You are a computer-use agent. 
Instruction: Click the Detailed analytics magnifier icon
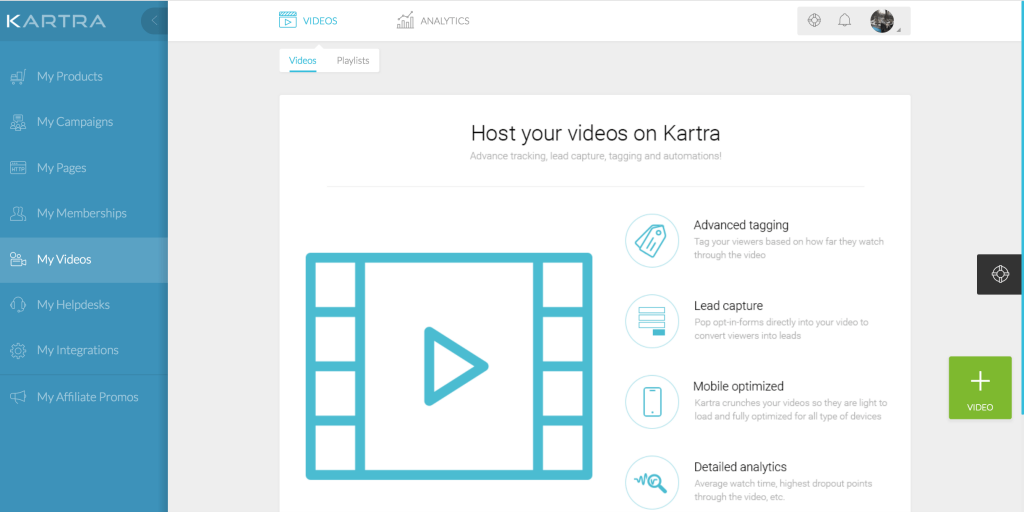point(651,482)
